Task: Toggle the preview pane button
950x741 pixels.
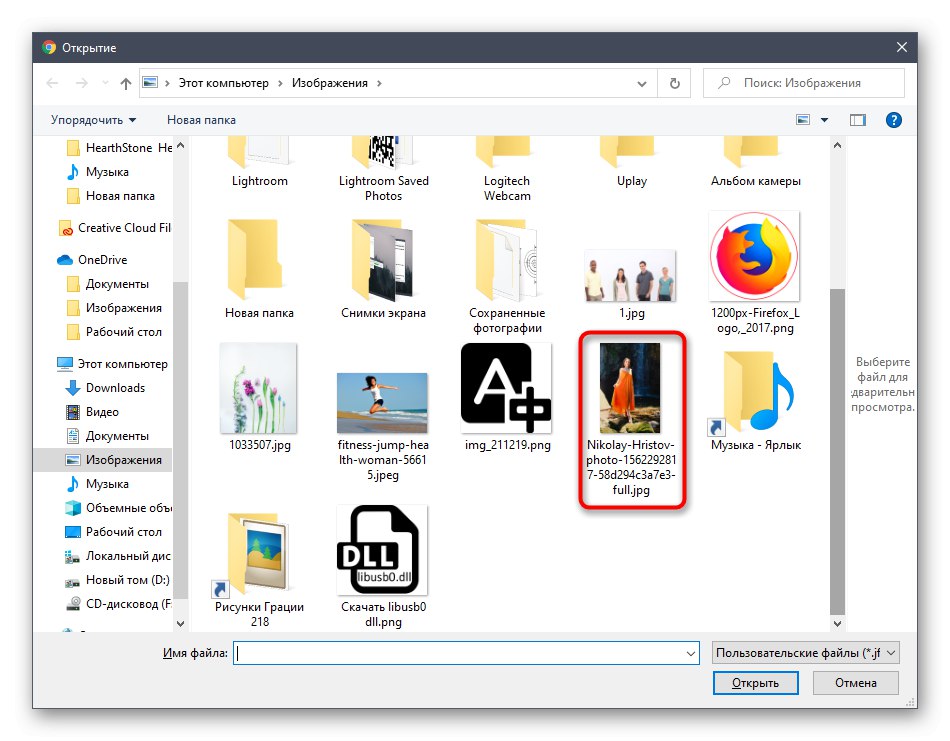Action: coord(858,120)
